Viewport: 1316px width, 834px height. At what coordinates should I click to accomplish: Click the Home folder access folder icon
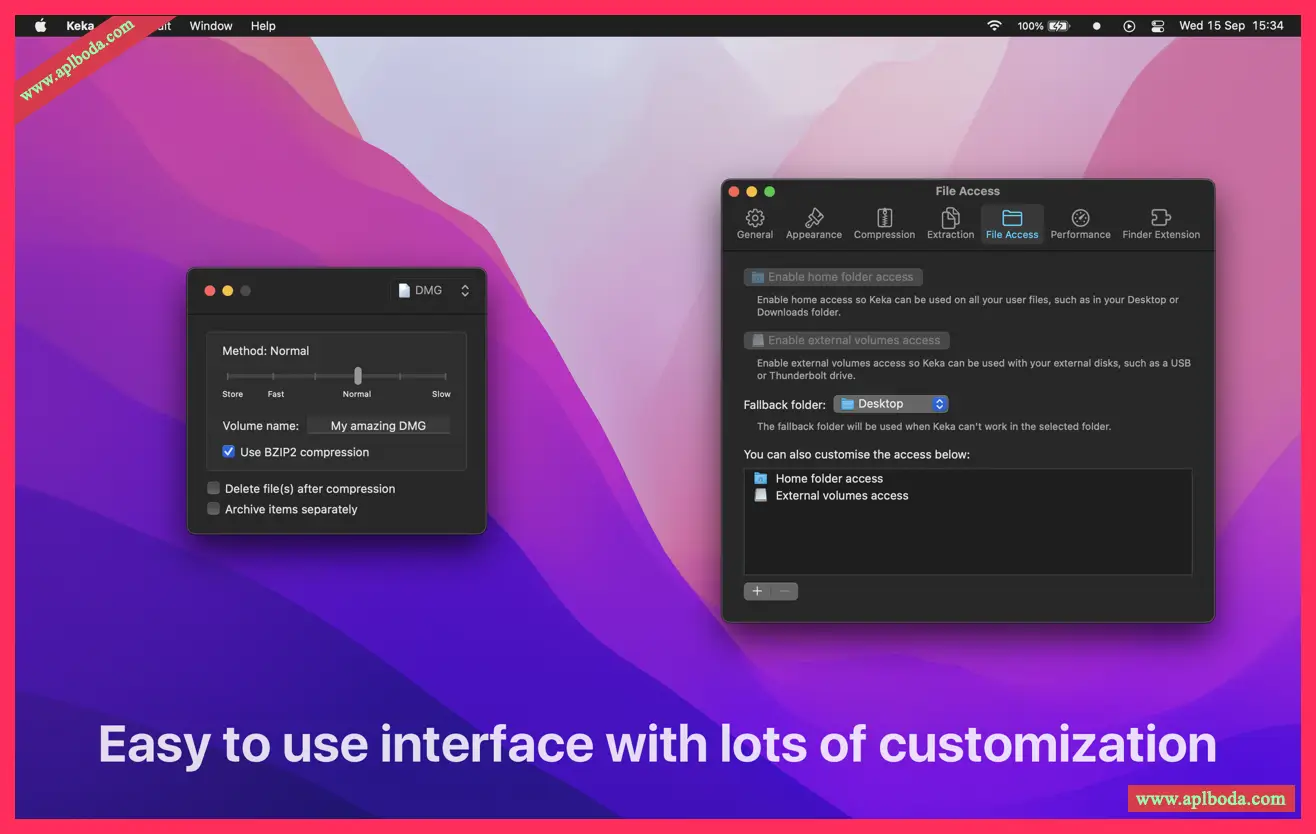[x=760, y=478]
